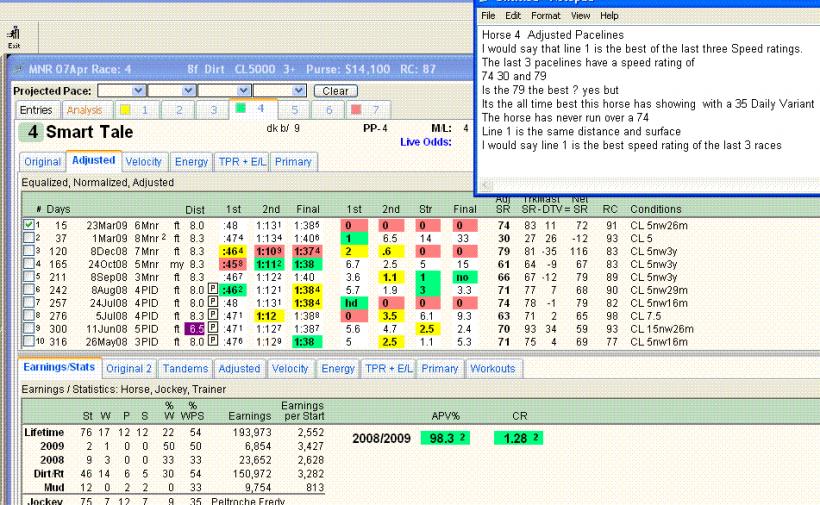Image resolution: width=820 pixels, height=505 pixels.
Task: Click the race window title bar icon
Action: [18, 69]
